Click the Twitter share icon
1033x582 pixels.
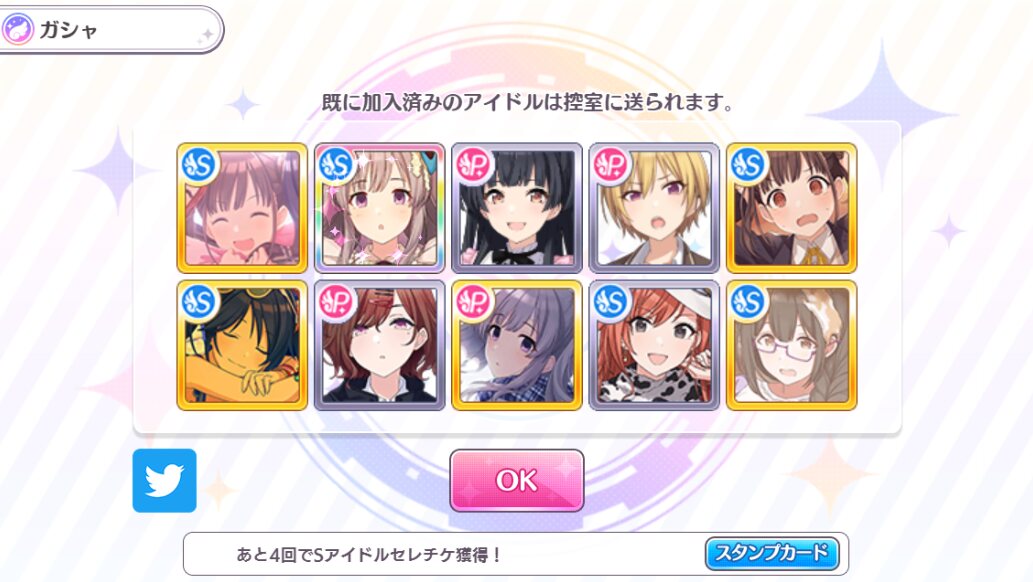click(x=164, y=480)
